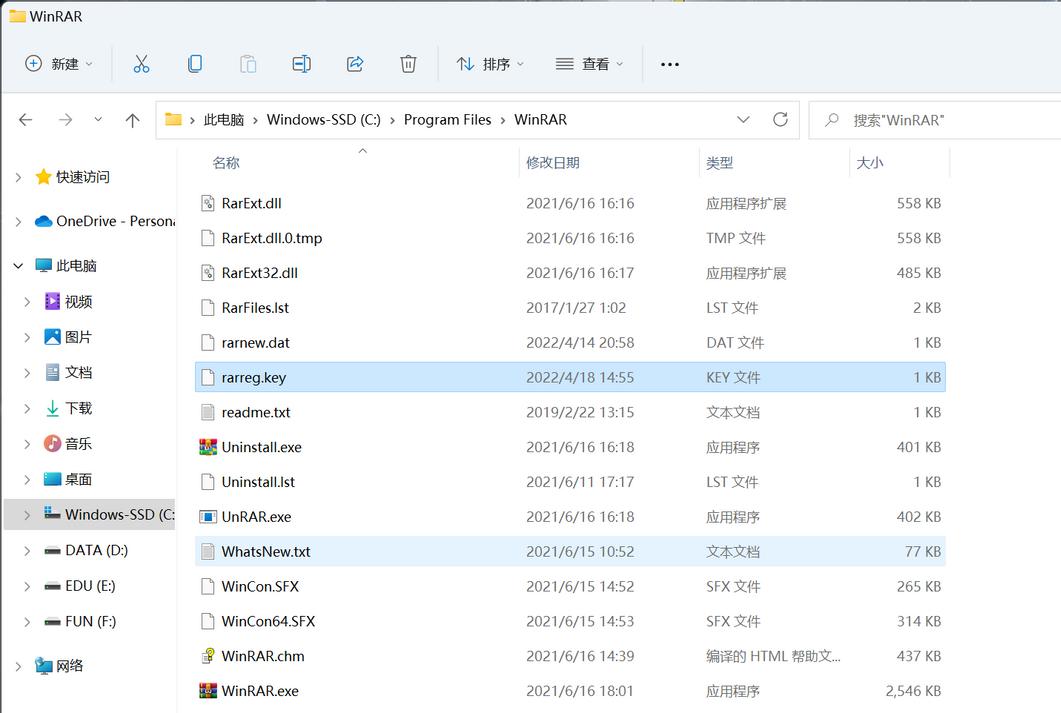Screen dimensions: 1061x713
Task: Expand the 新建 (New) dropdown
Action: (58, 63)
